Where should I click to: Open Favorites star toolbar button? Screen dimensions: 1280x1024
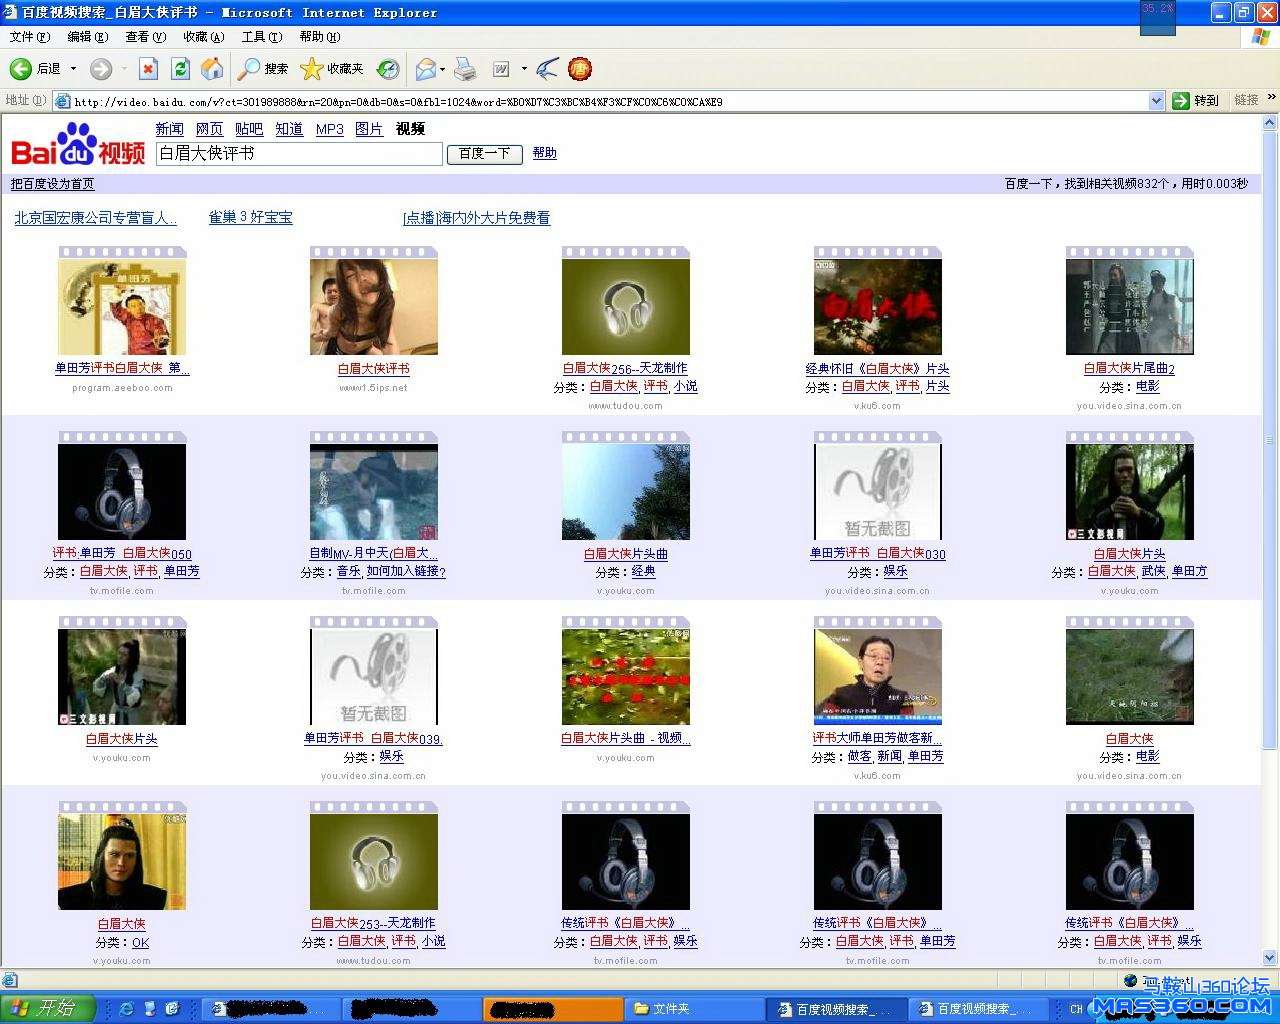pos(332,69)
